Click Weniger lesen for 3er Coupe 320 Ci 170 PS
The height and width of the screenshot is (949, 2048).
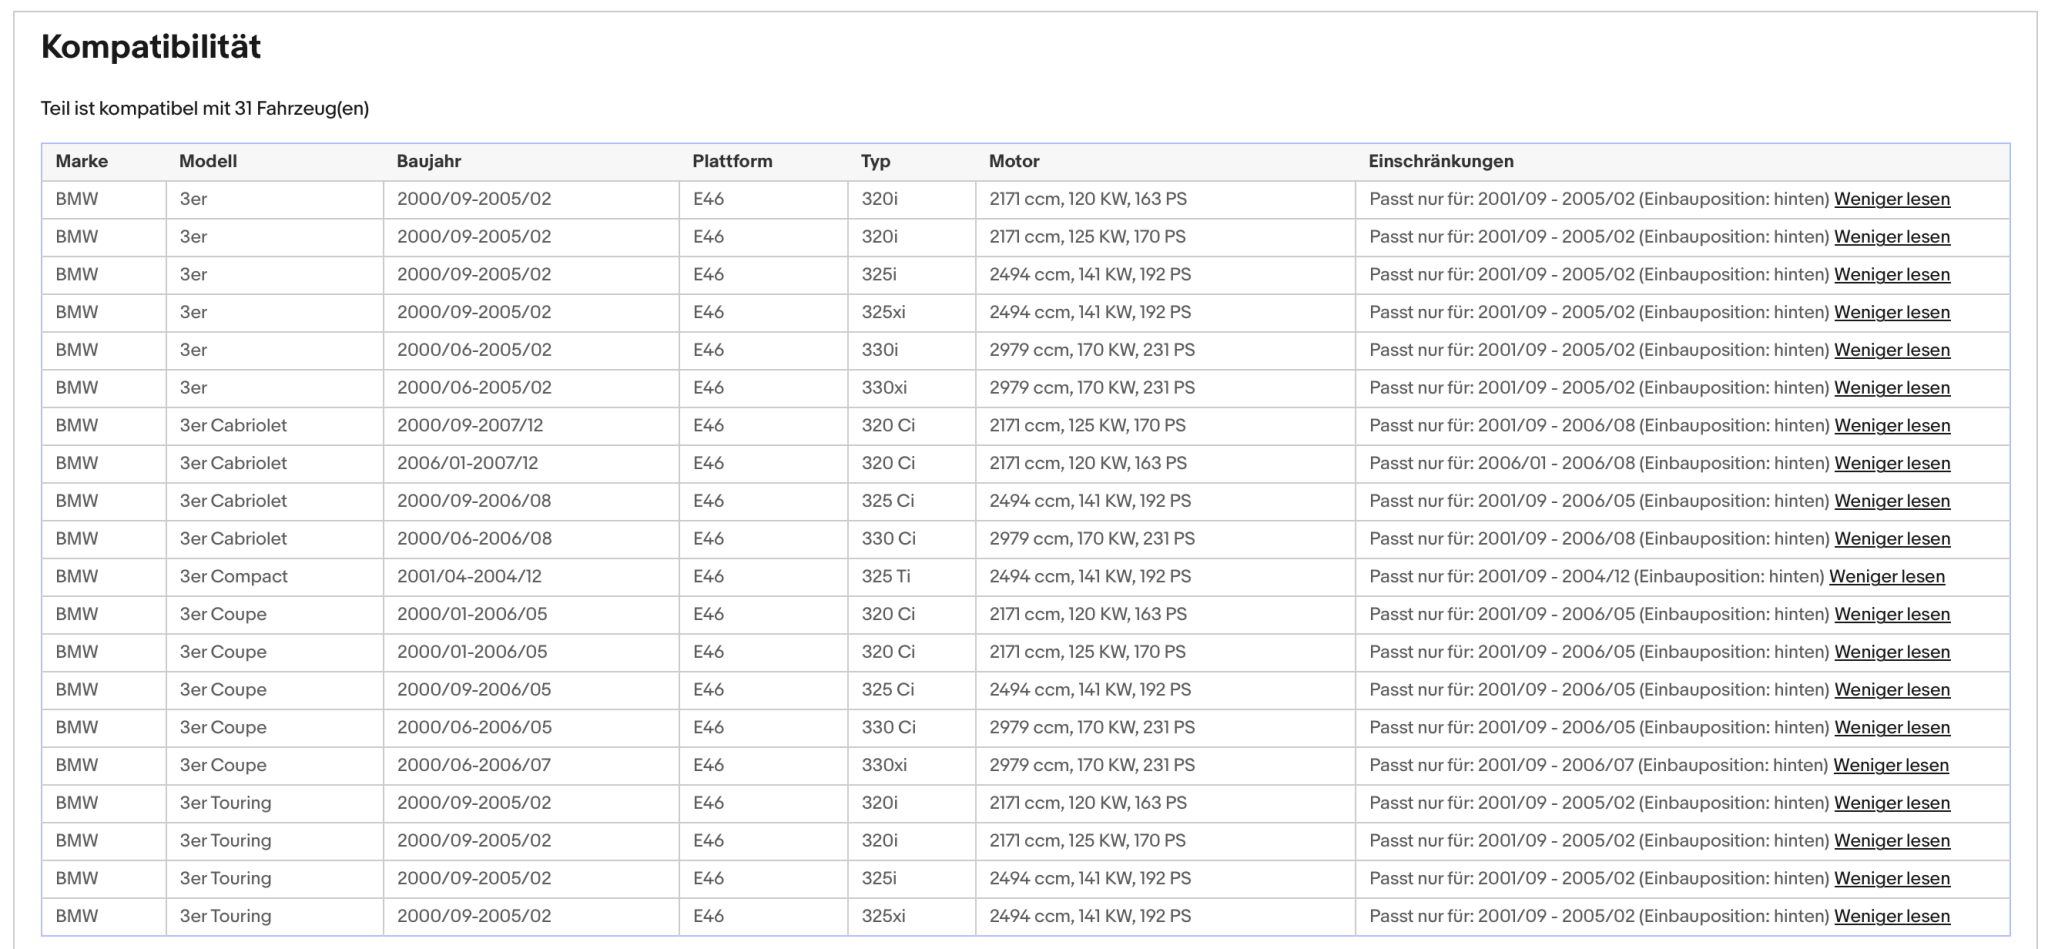click(1891, 652)
